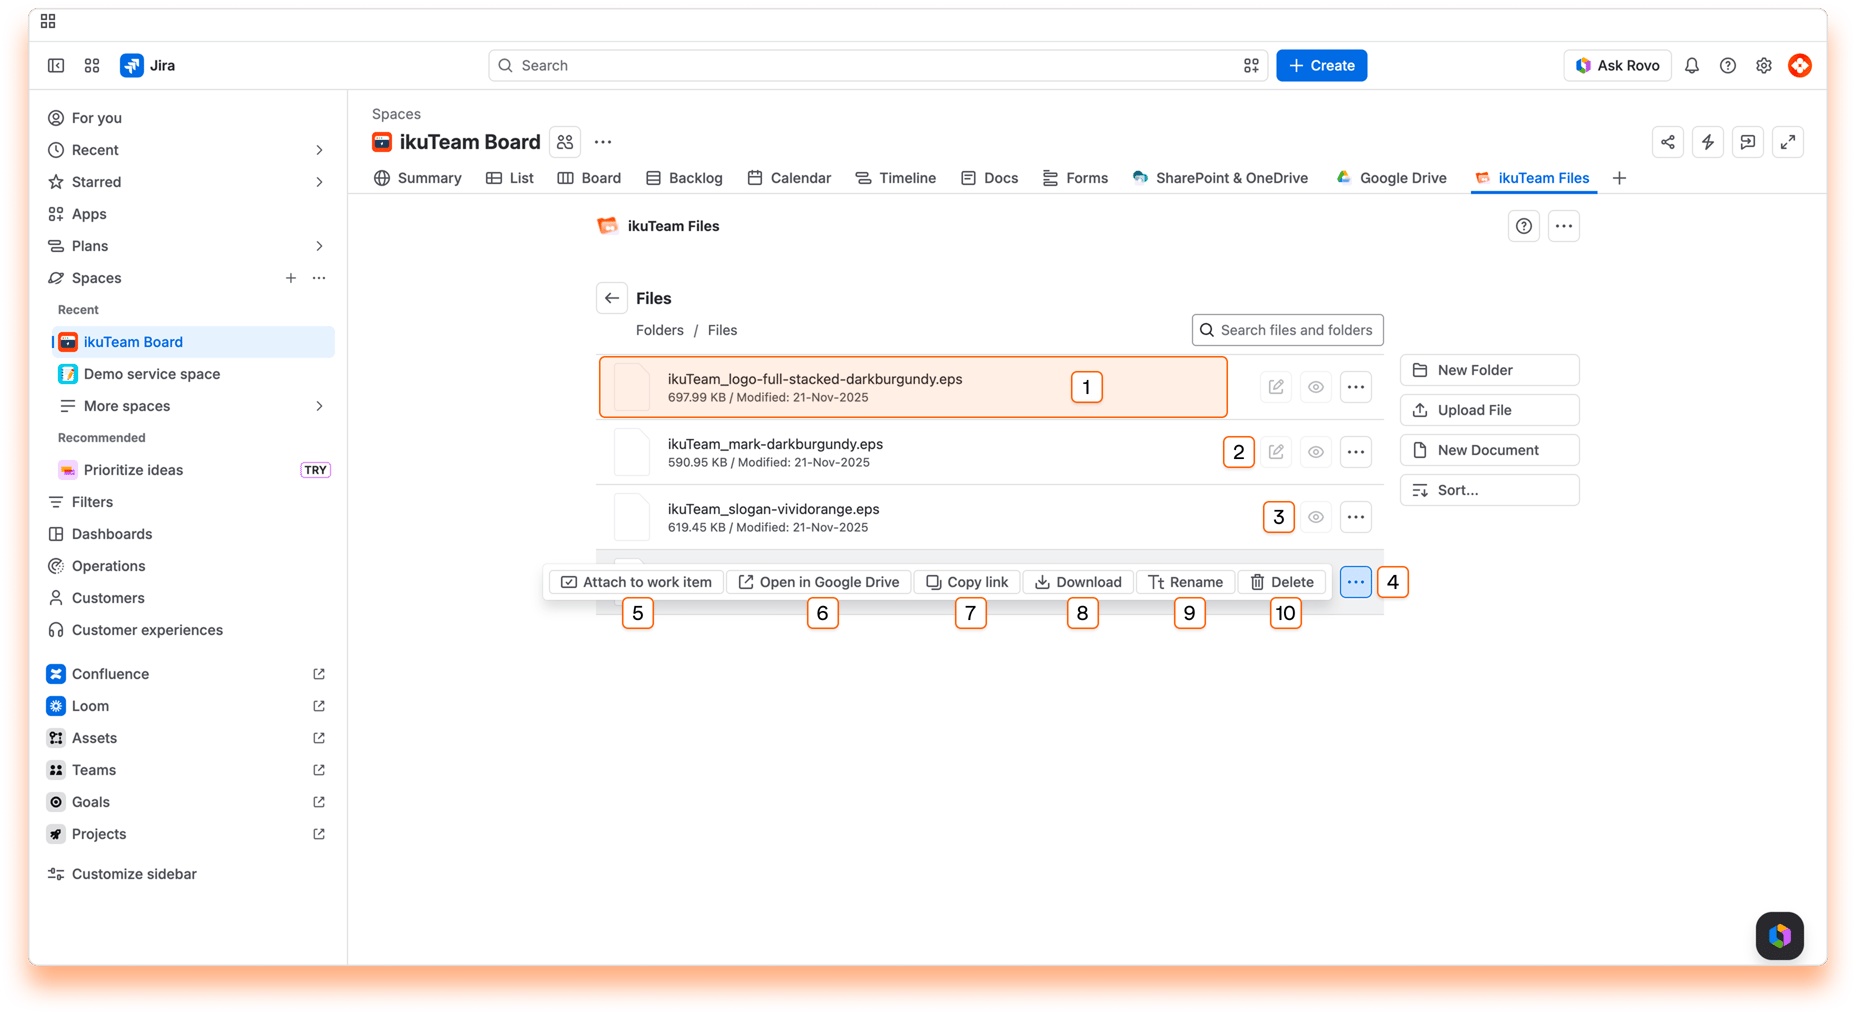Click Ask Rovo
This screenshot has width=1856, height=1014.
pos(1617,65)
